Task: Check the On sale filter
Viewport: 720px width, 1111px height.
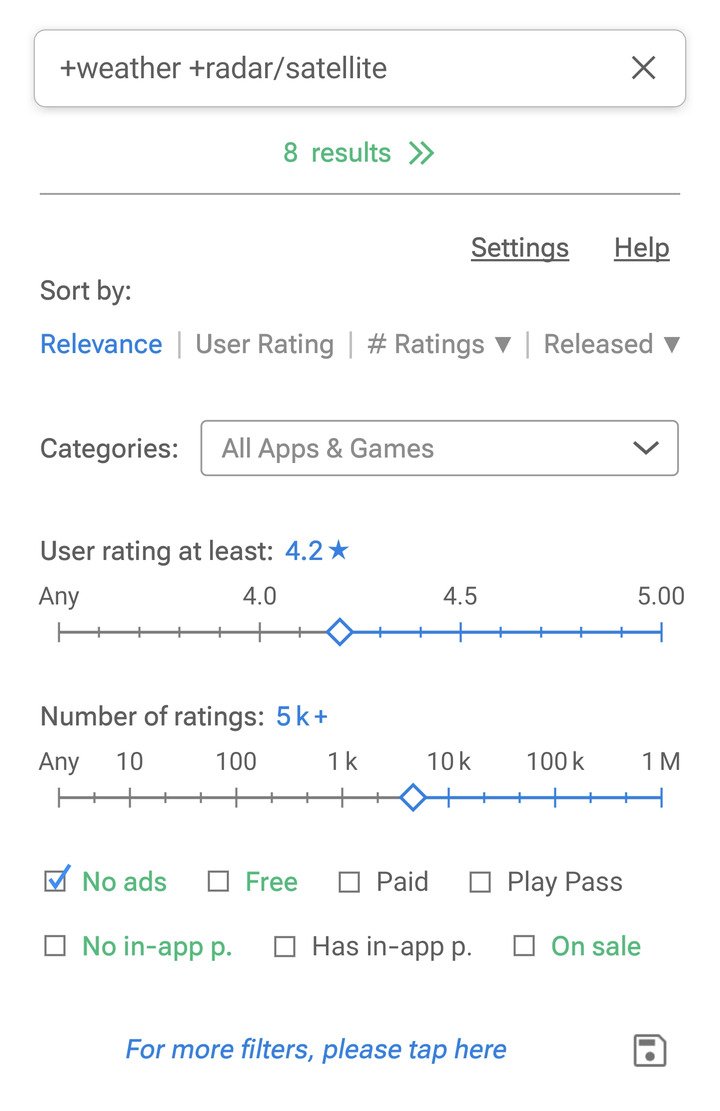Action: pos(524,946)
